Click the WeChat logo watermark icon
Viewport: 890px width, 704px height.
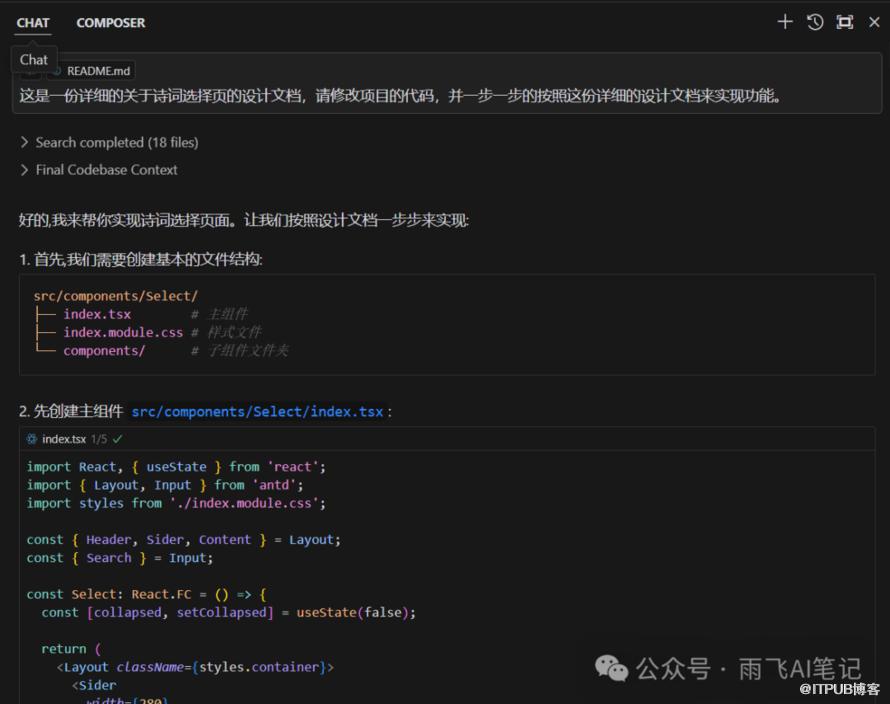click(612, 668)
